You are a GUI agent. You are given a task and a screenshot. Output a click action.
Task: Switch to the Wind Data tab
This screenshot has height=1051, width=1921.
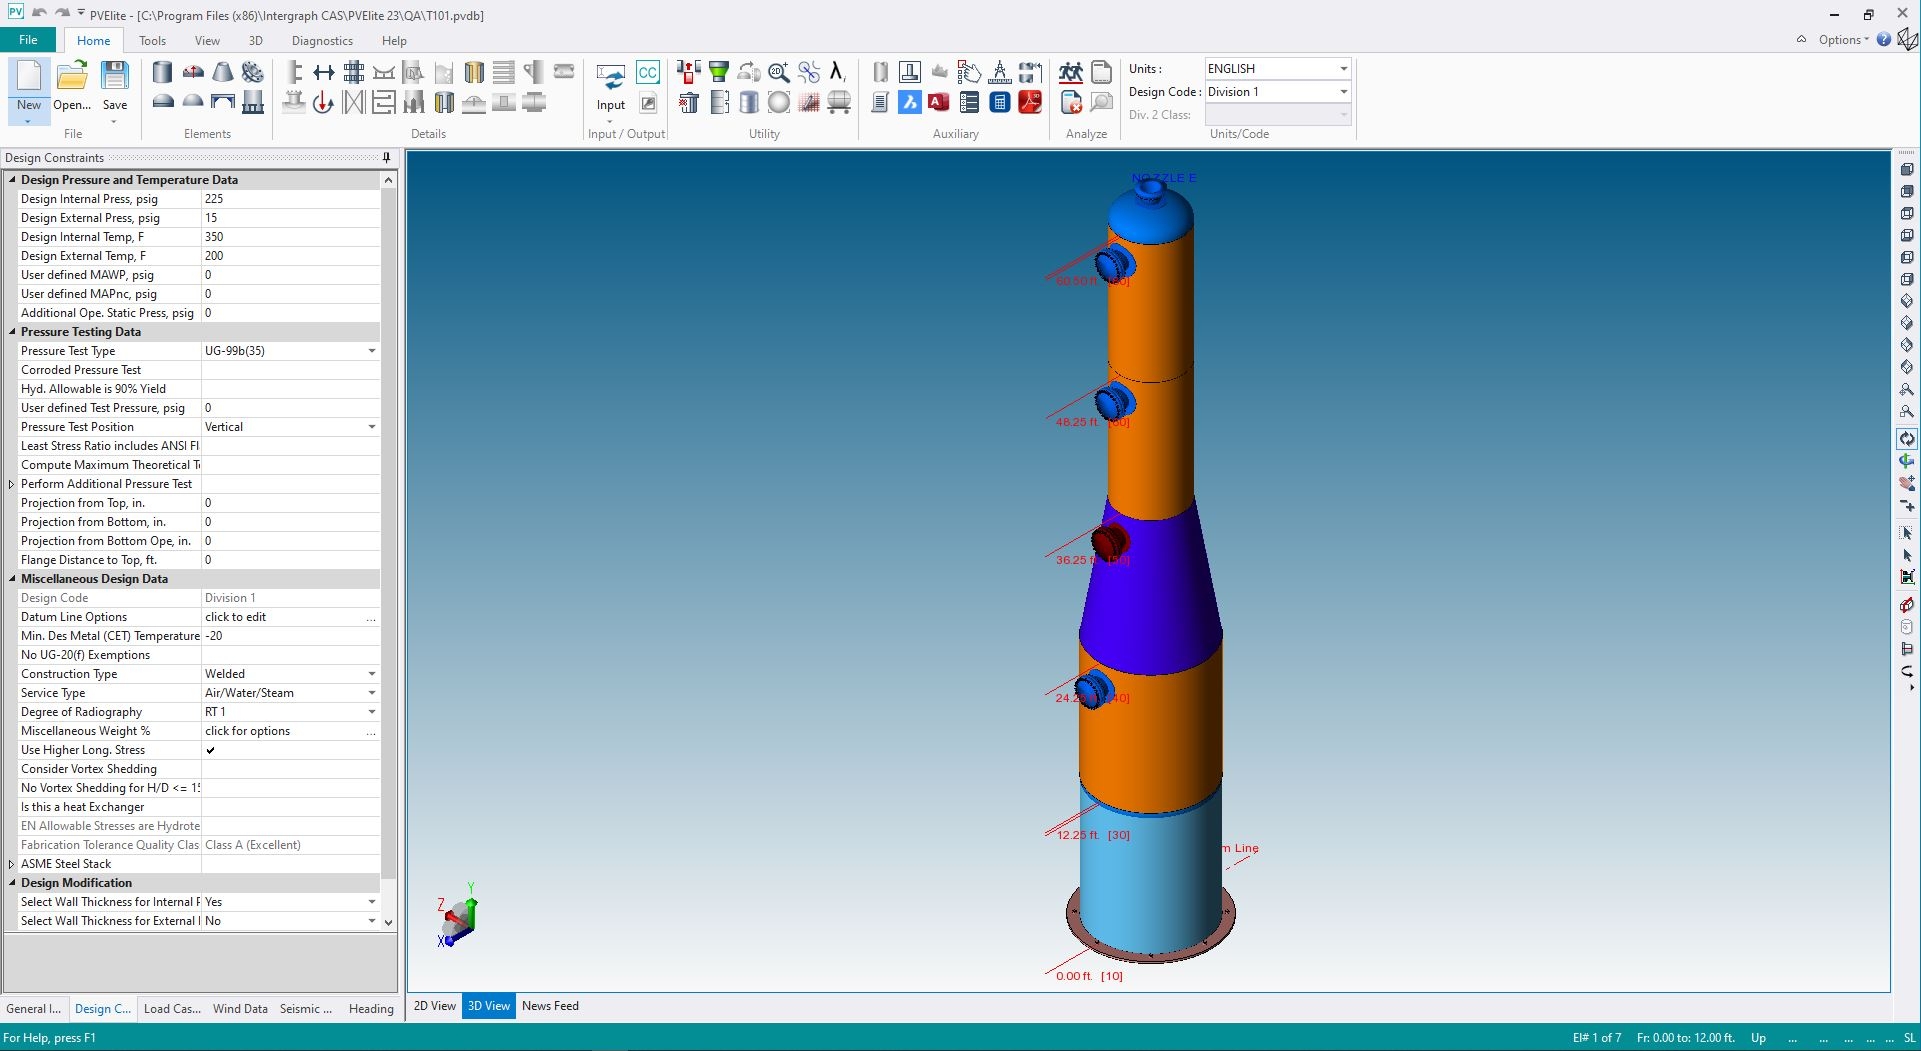point(240,1009)
